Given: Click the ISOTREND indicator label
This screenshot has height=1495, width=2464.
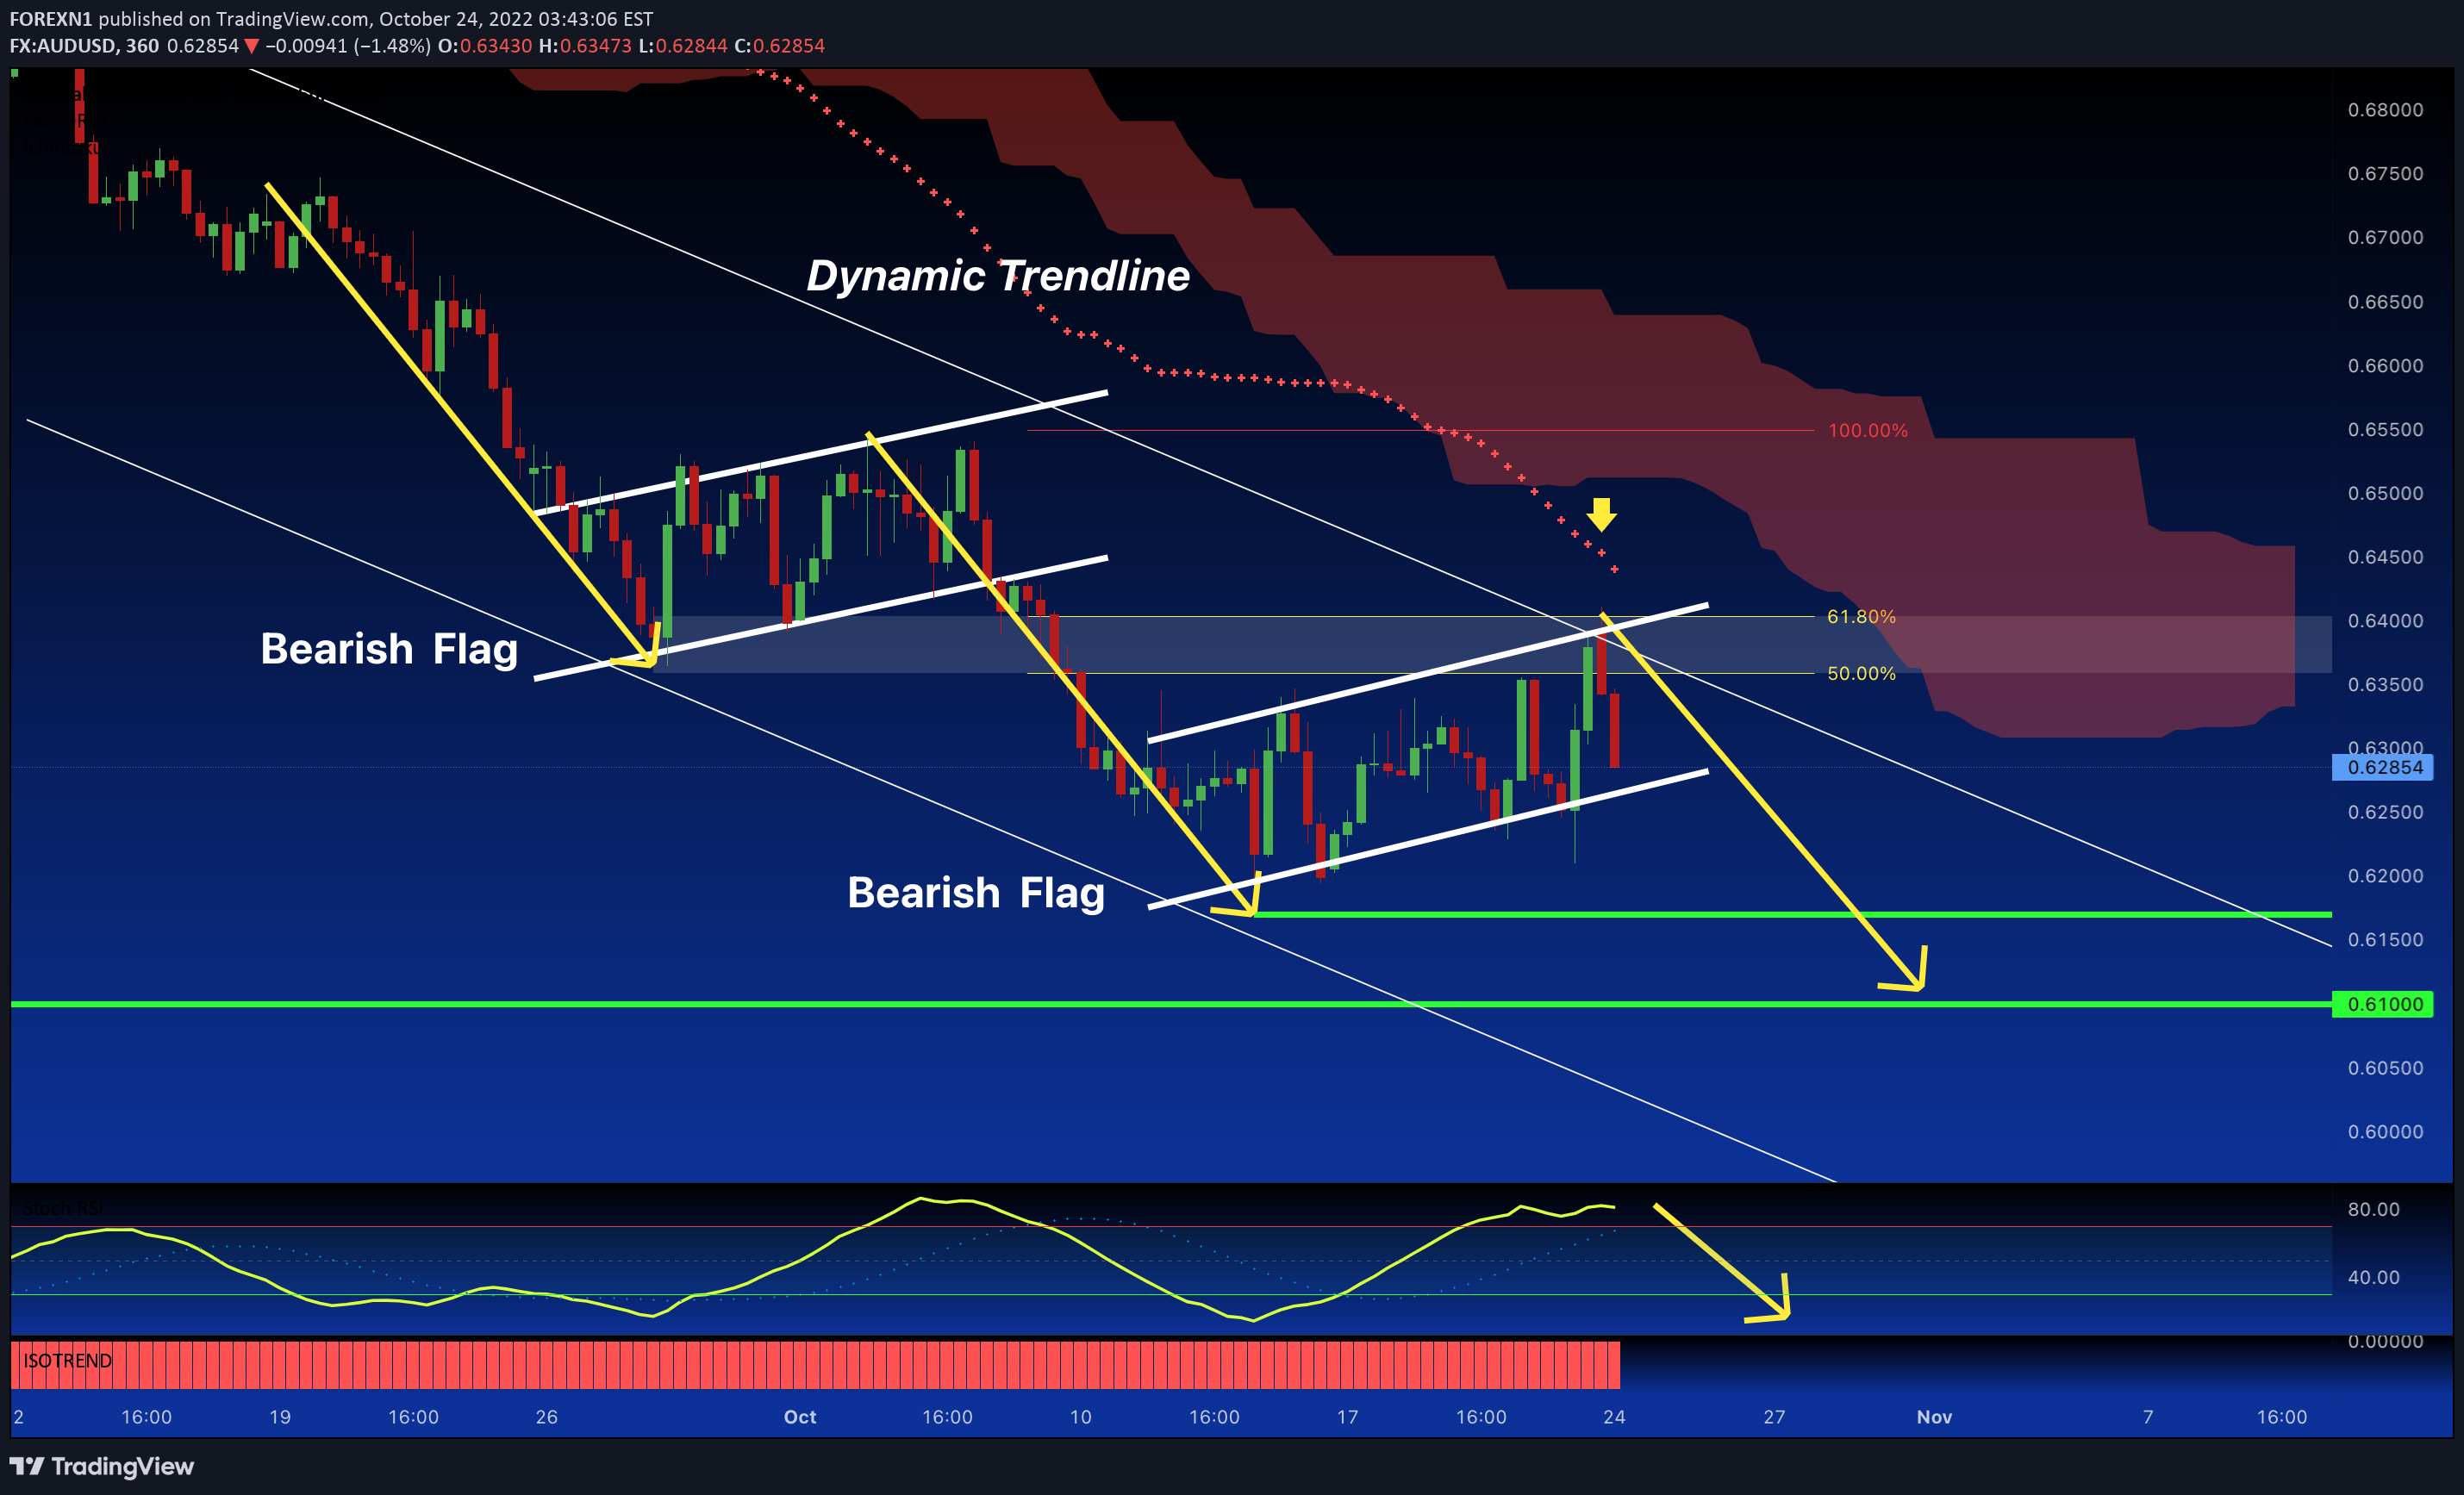Looking at the screenshot, I should point(67,1361).
